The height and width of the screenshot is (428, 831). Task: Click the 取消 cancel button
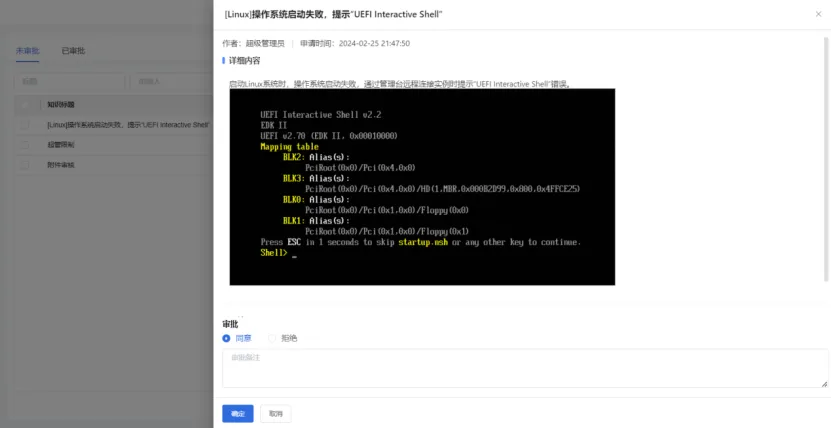point(276,414)
